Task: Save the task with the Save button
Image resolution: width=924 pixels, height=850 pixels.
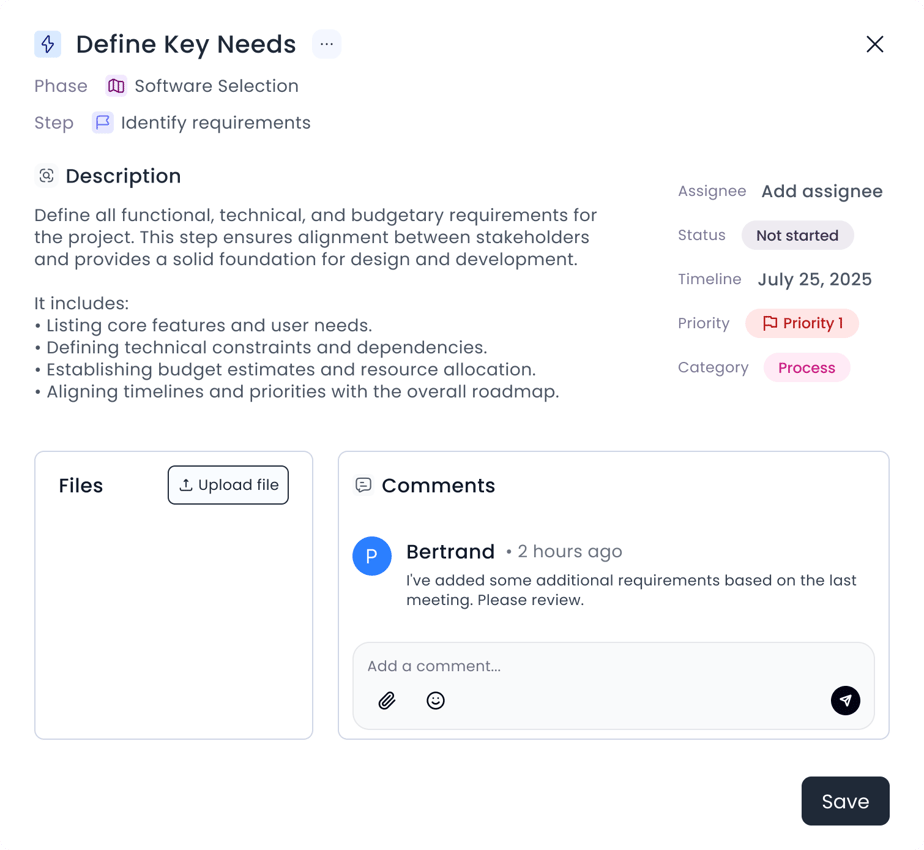Action: 845,801
